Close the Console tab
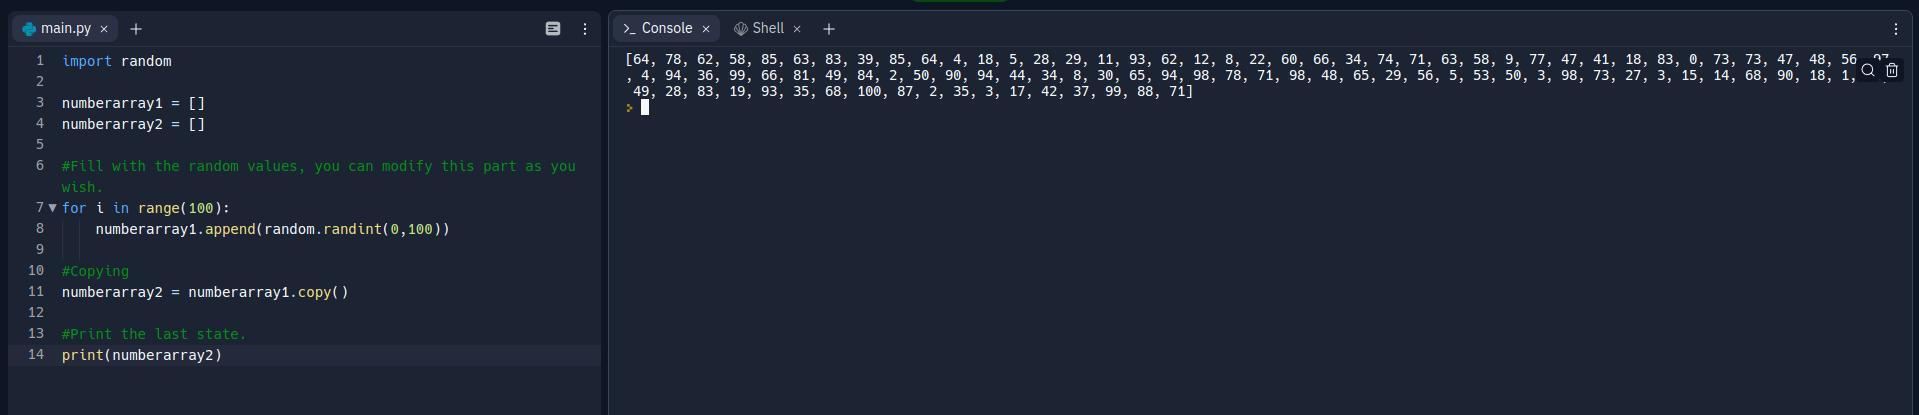Image resolution: width=1919 pixels, height=415 pixels. (x=706, y=29)
